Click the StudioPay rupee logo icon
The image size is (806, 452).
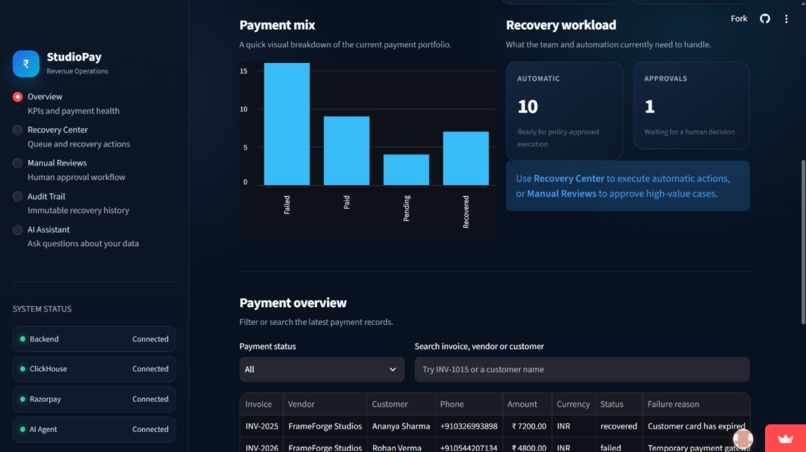coord(26,64)
